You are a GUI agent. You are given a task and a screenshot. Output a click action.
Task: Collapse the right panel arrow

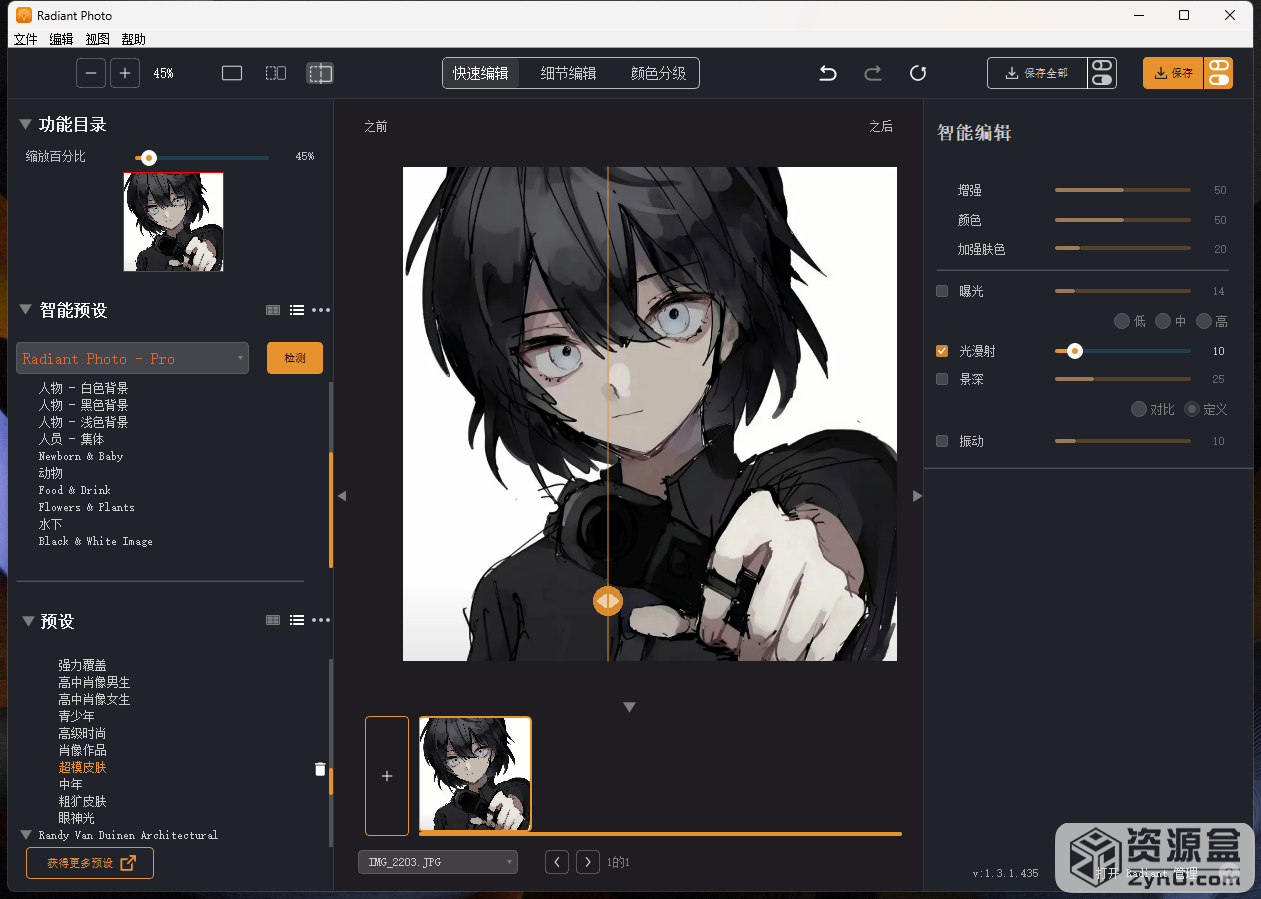pos(917,496)
